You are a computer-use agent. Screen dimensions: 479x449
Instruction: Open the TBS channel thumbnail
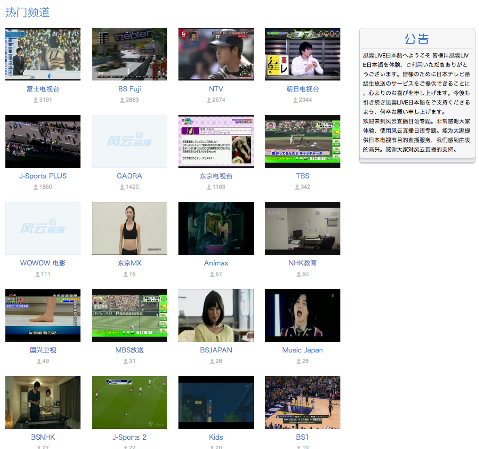click(x=303, y=141)
